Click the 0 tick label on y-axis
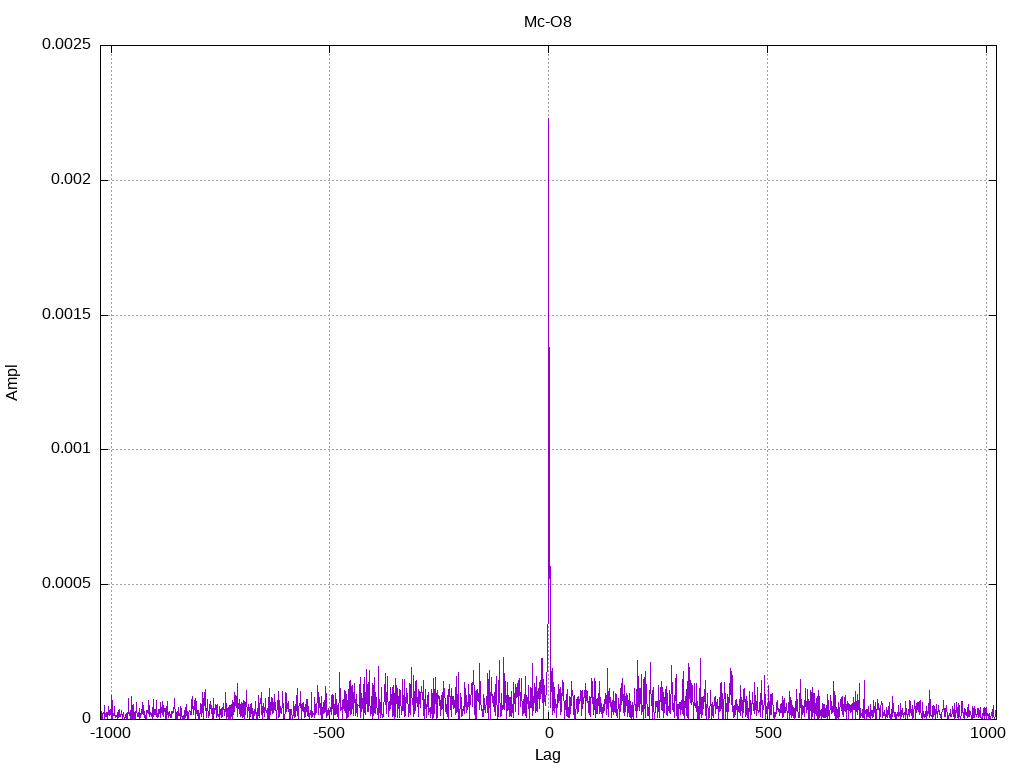The height and width of the screenshot is (768, 1024). coord(86,718)
